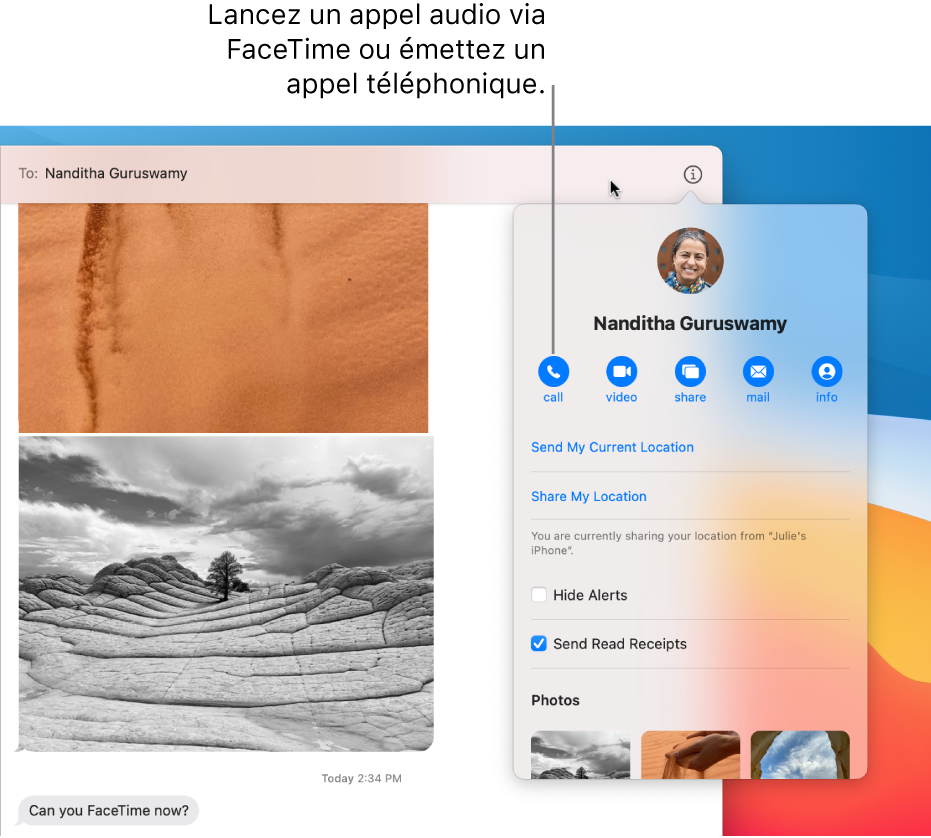The image size is (931, 838).
Task: Open the contact info icon
Action: pyautogui.click(x=826, y=372)
